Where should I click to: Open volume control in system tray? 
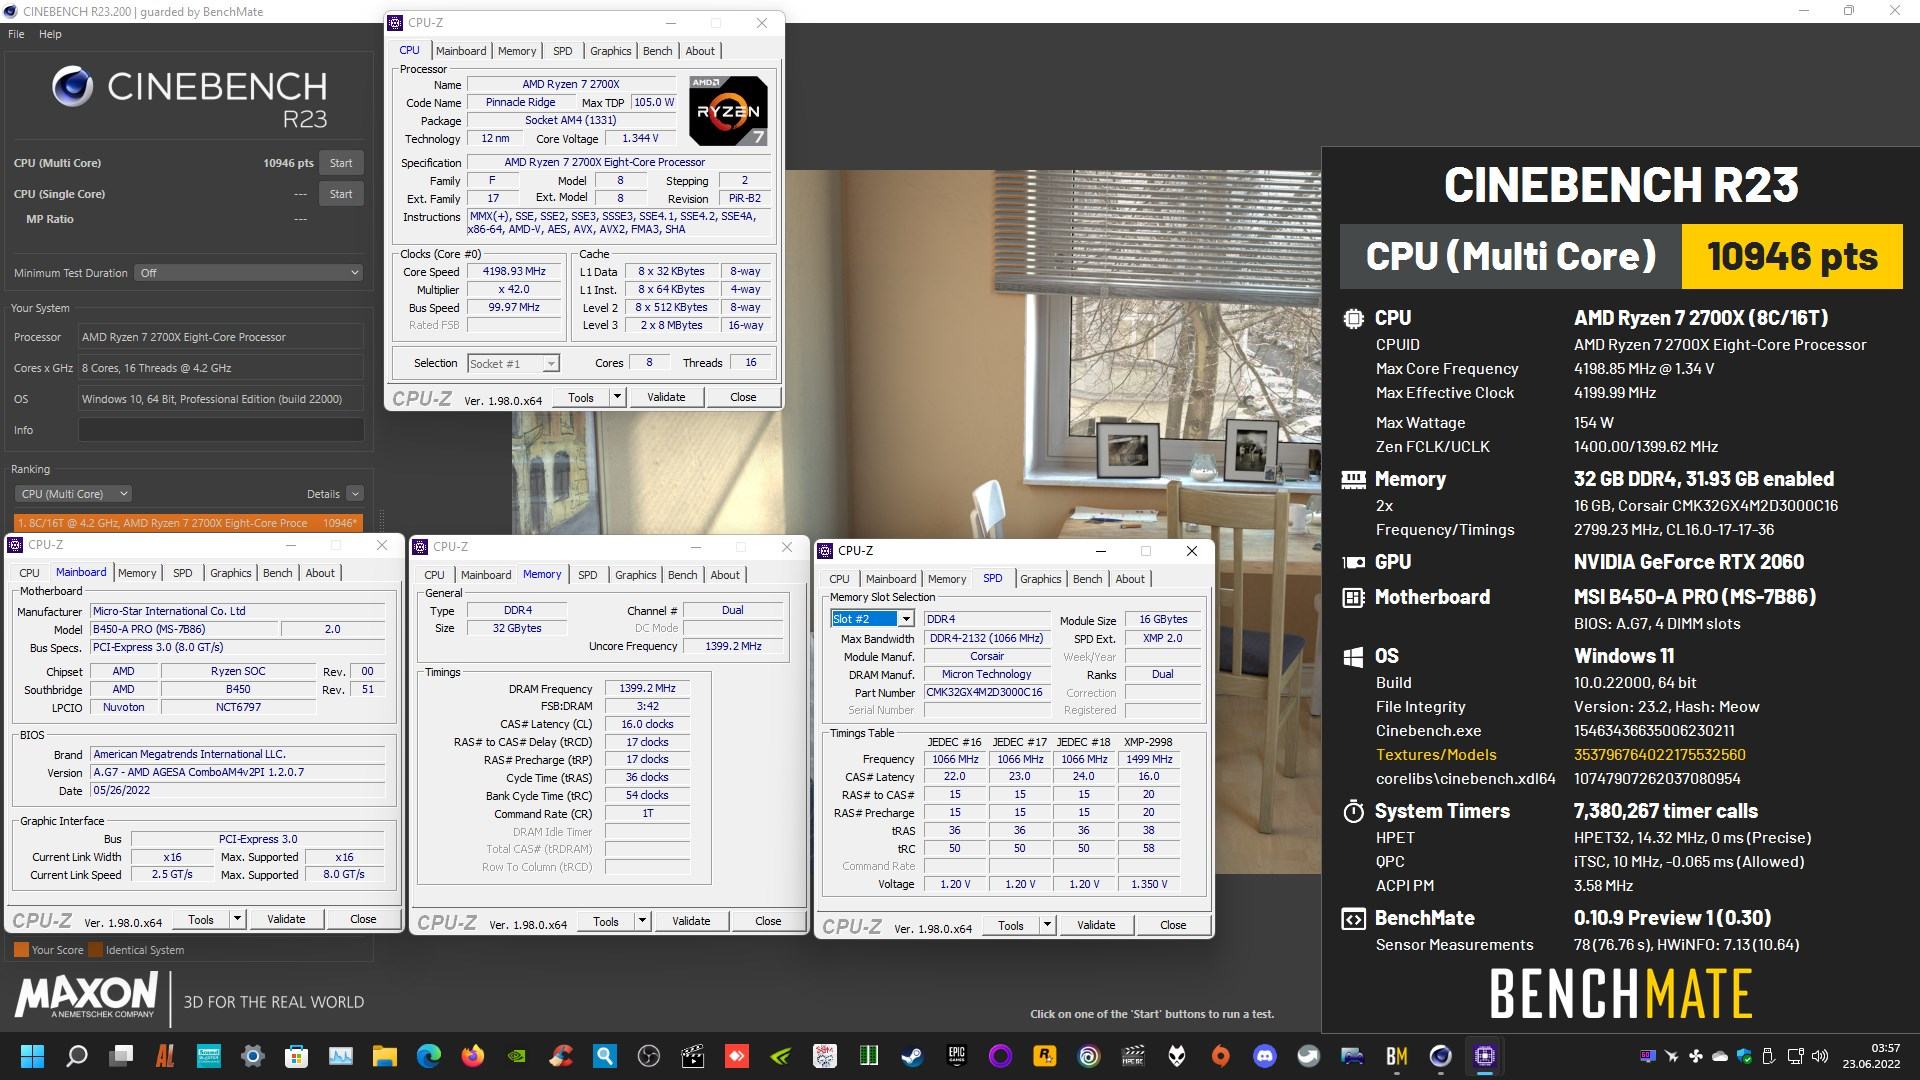click(x=1820, y=1056)
